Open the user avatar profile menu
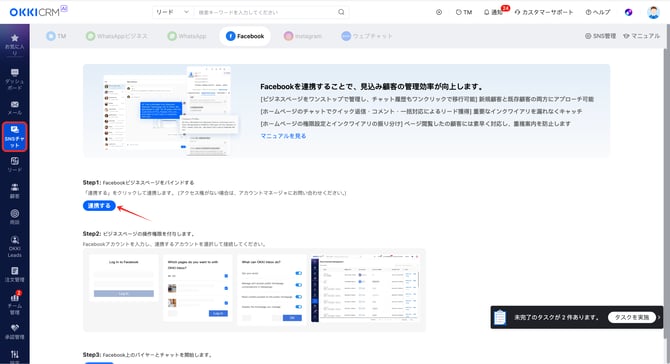 653,12
